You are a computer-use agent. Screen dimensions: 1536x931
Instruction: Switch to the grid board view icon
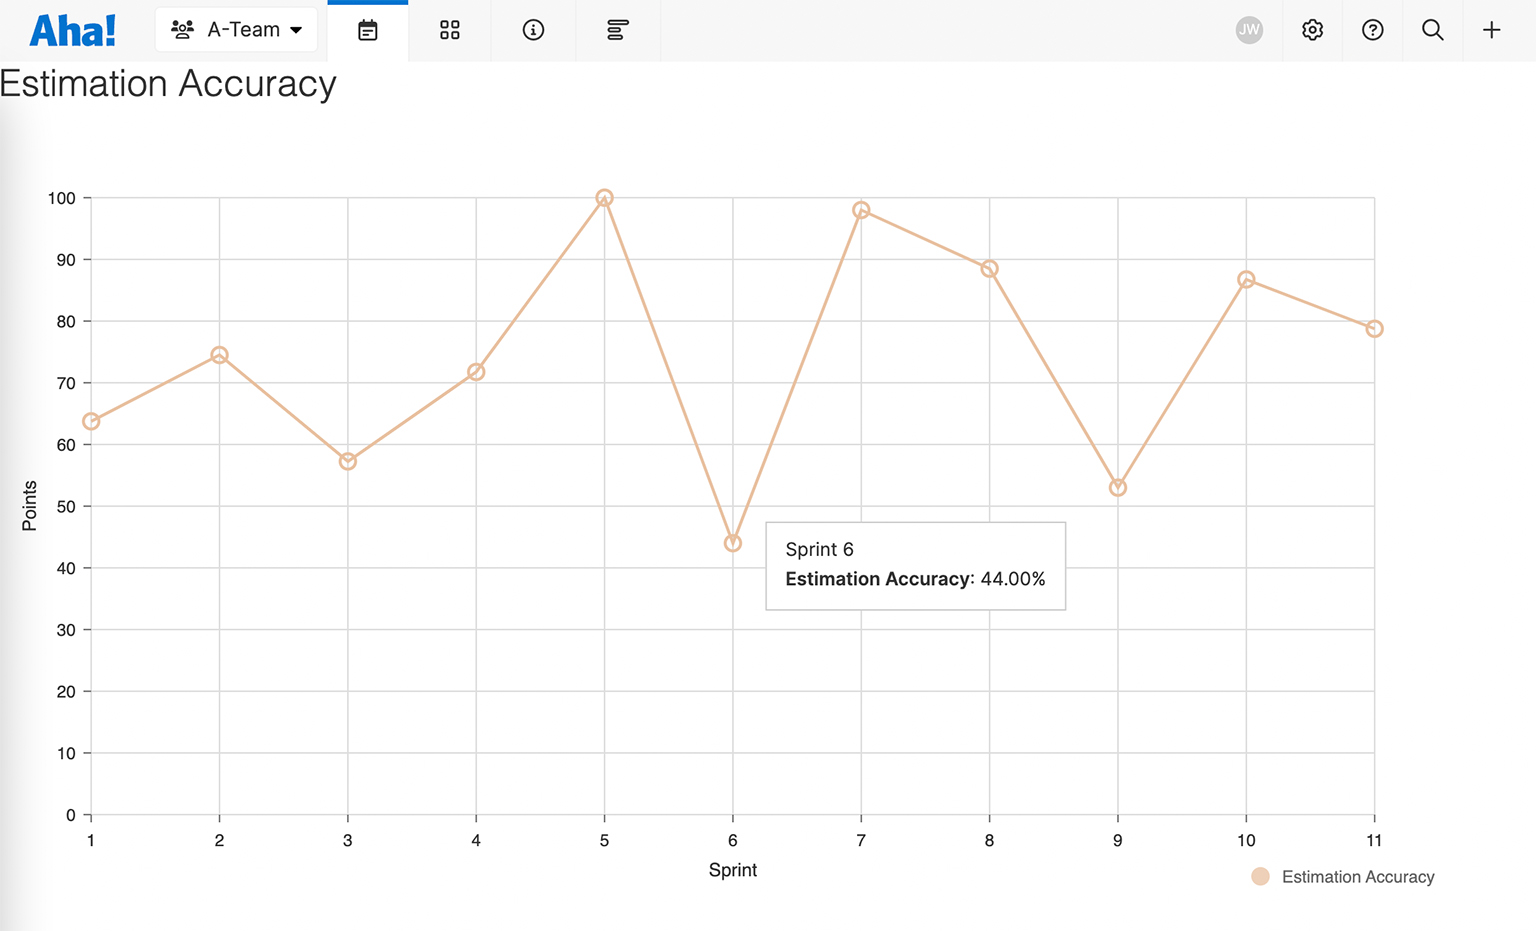[448, 30]
